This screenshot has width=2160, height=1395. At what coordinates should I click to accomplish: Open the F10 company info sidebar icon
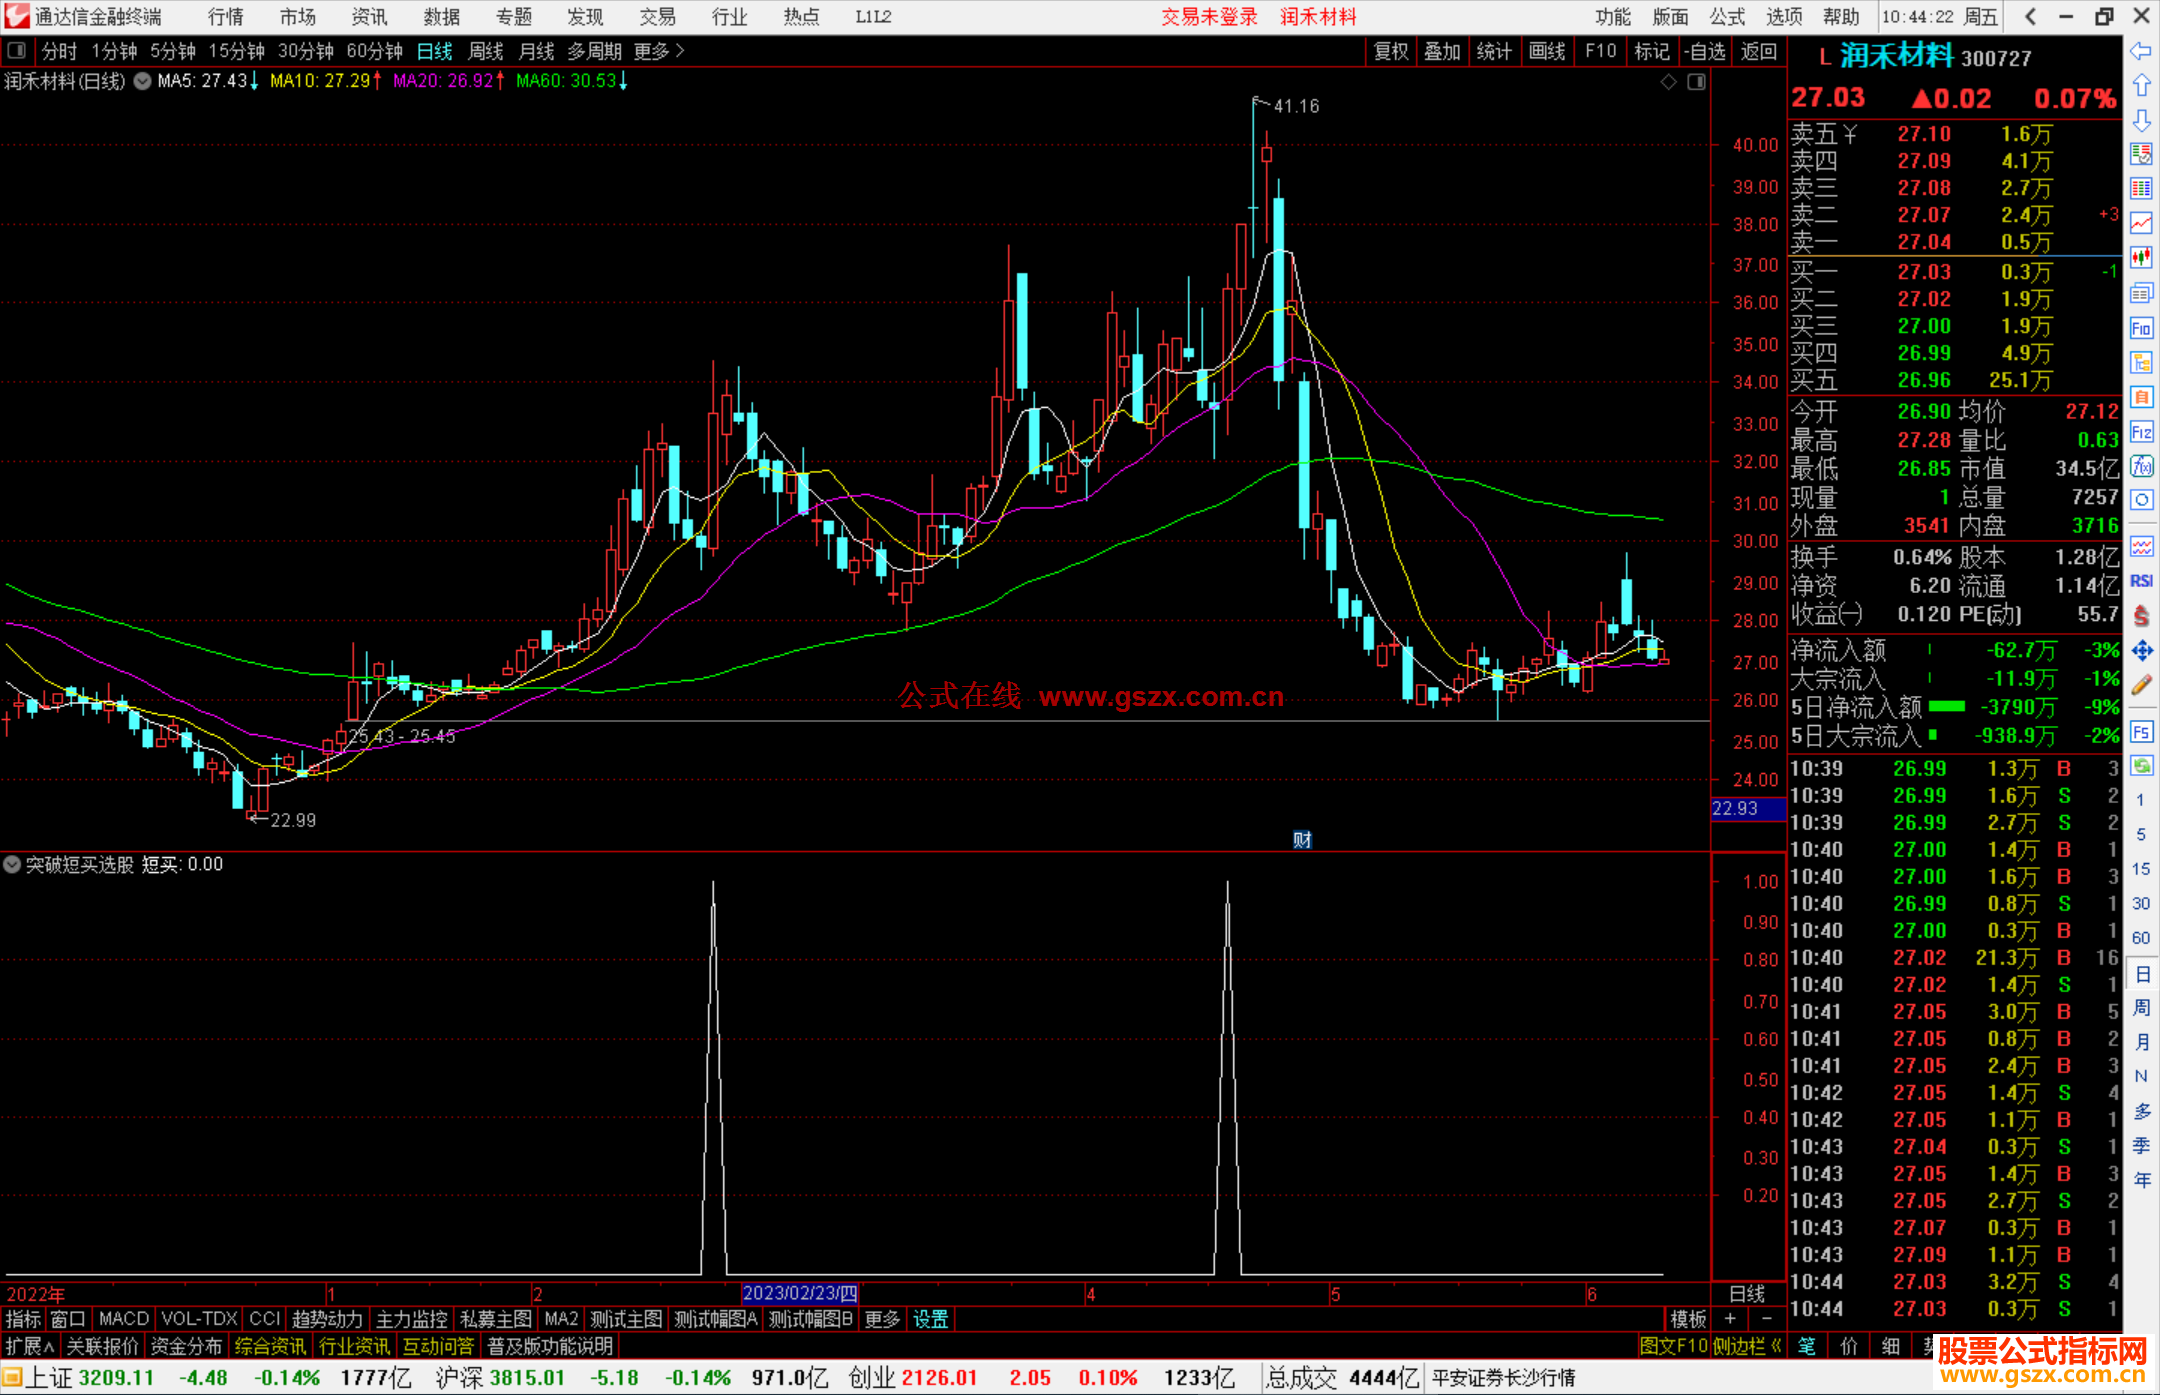(x=2141, y=328)
